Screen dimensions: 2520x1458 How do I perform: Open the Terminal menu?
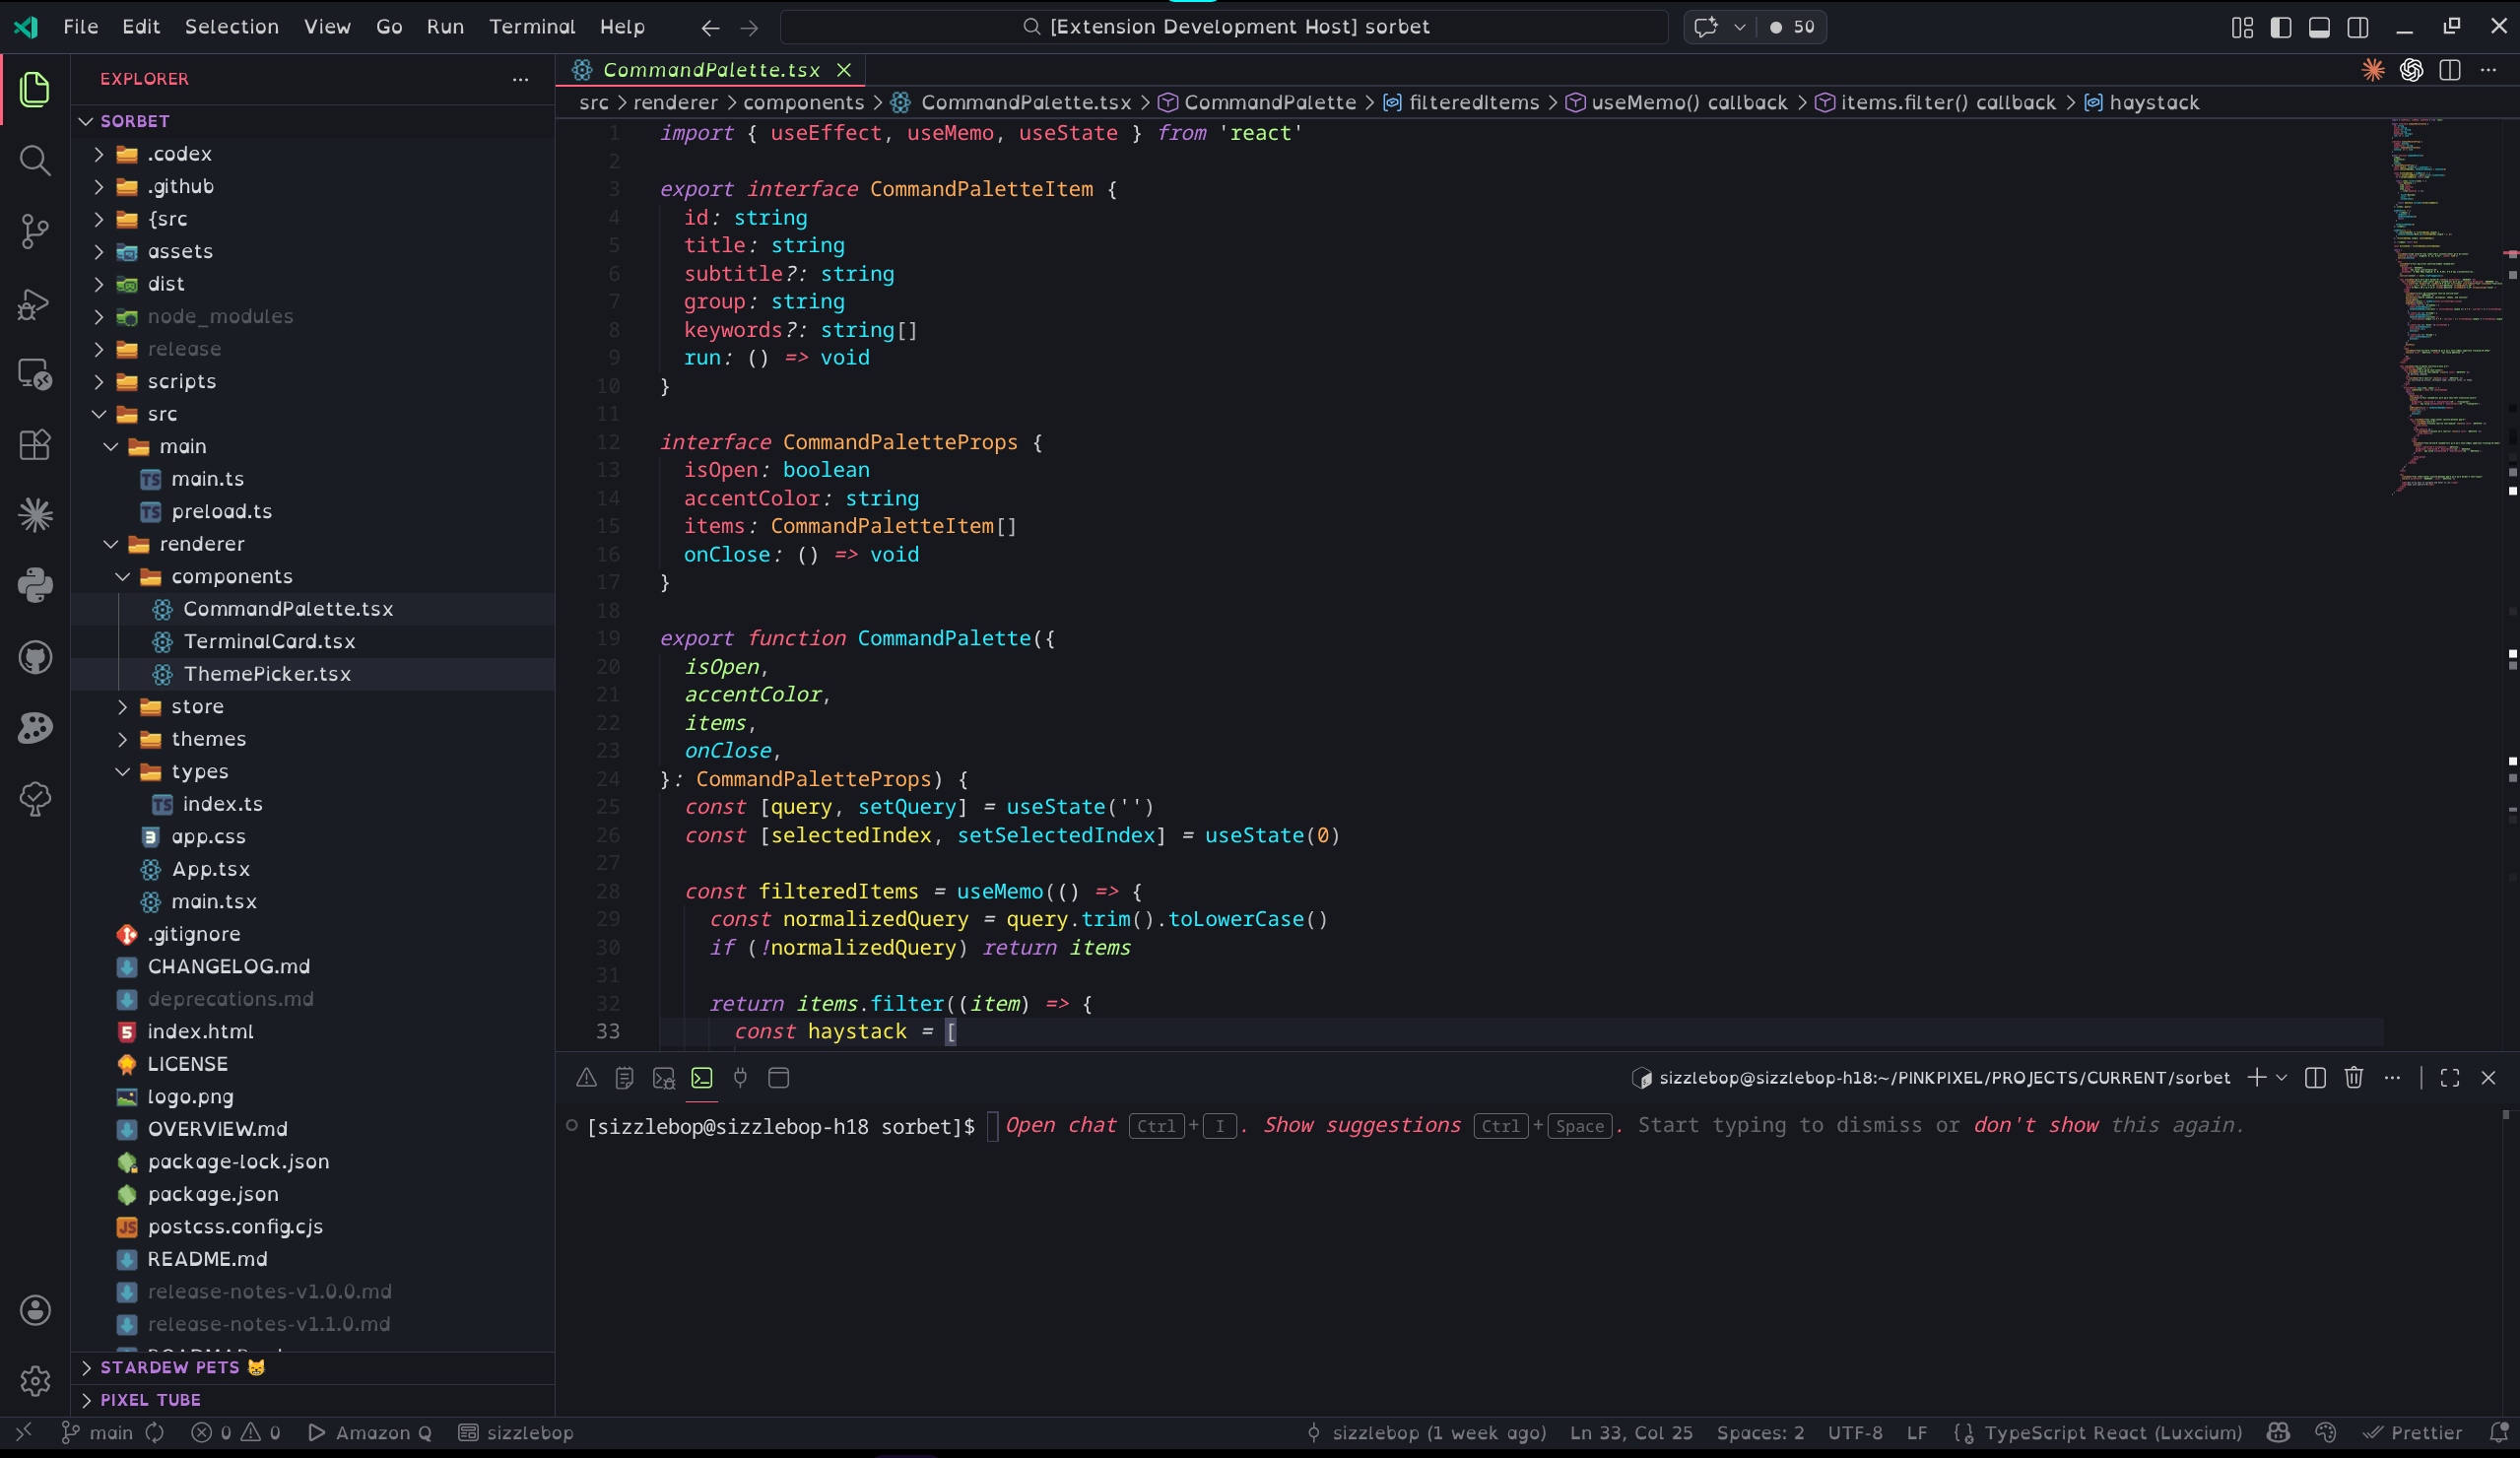(531, 27)
